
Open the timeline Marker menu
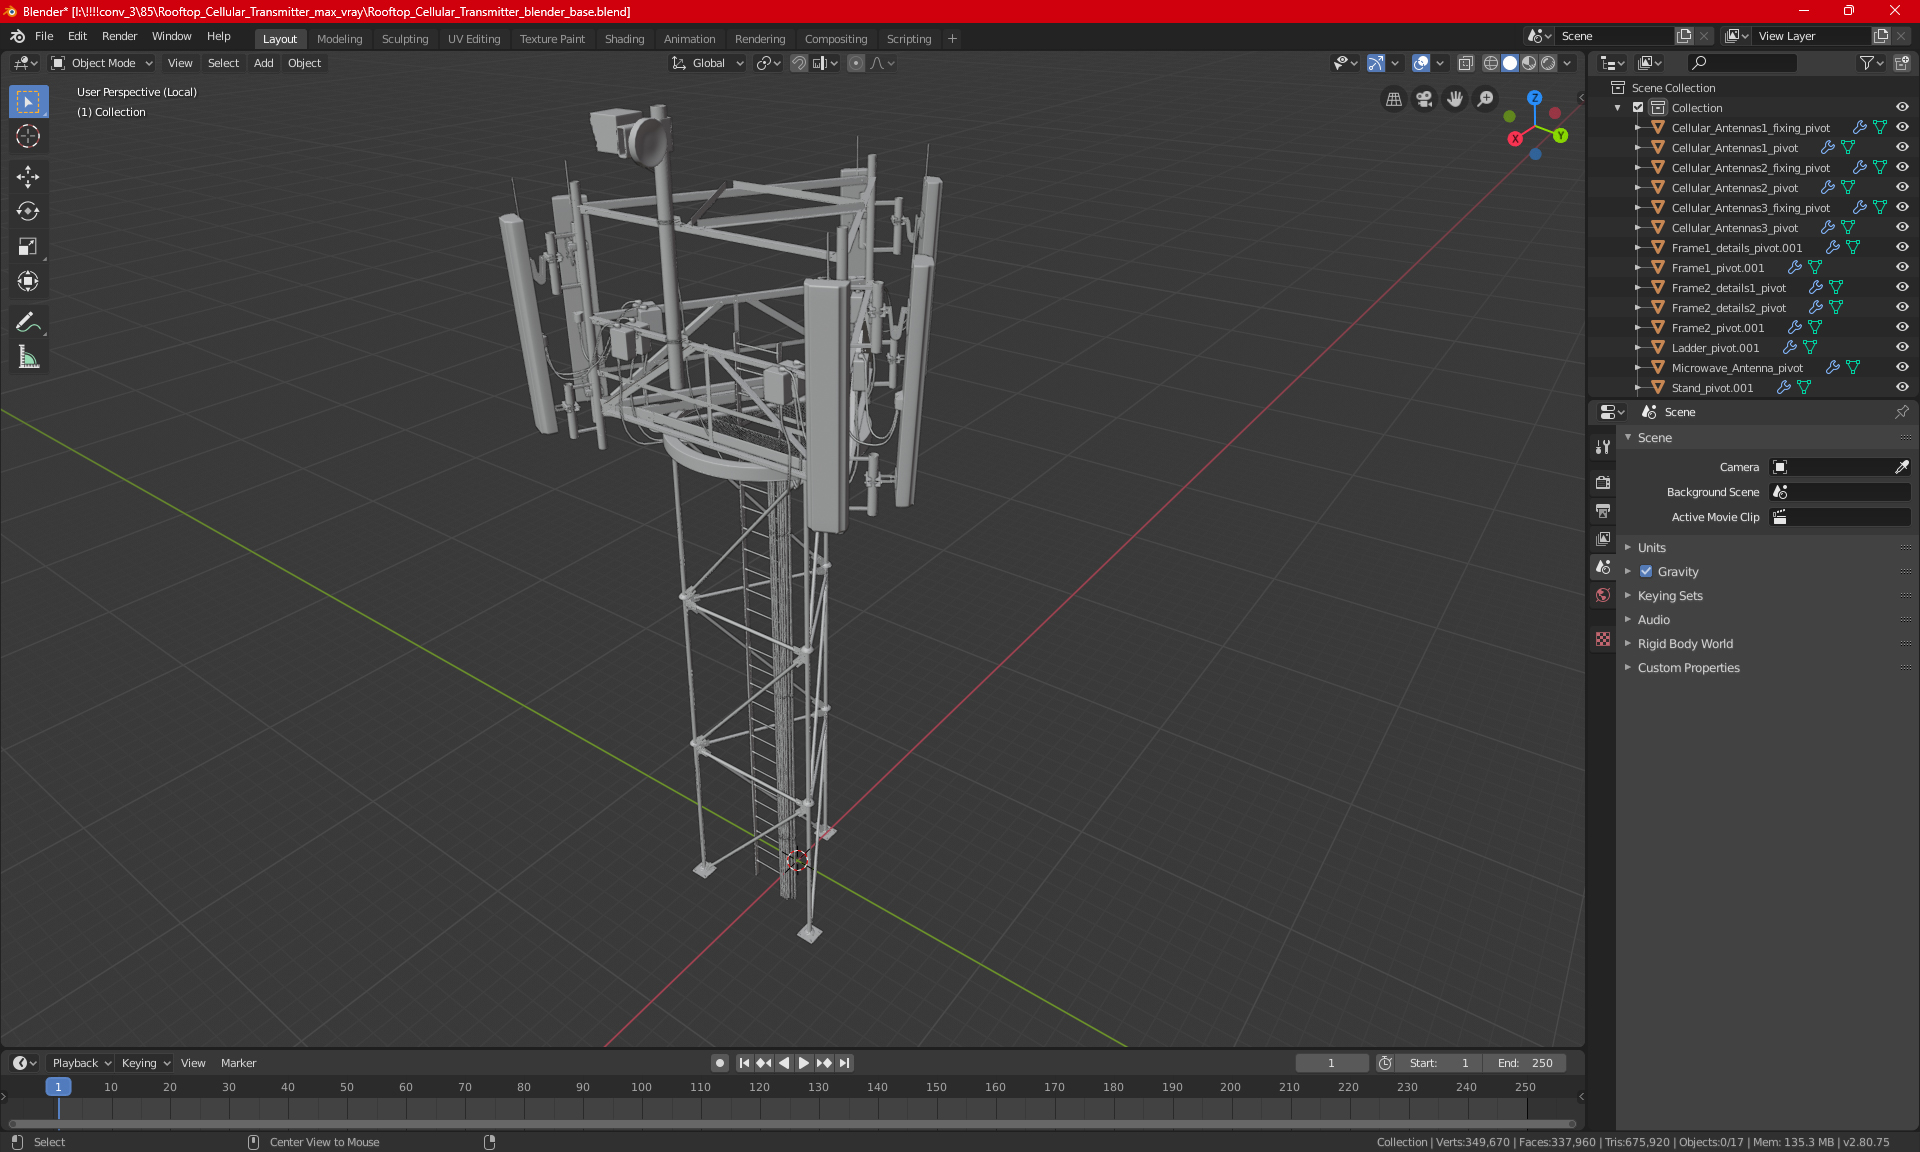point(238,1063)
